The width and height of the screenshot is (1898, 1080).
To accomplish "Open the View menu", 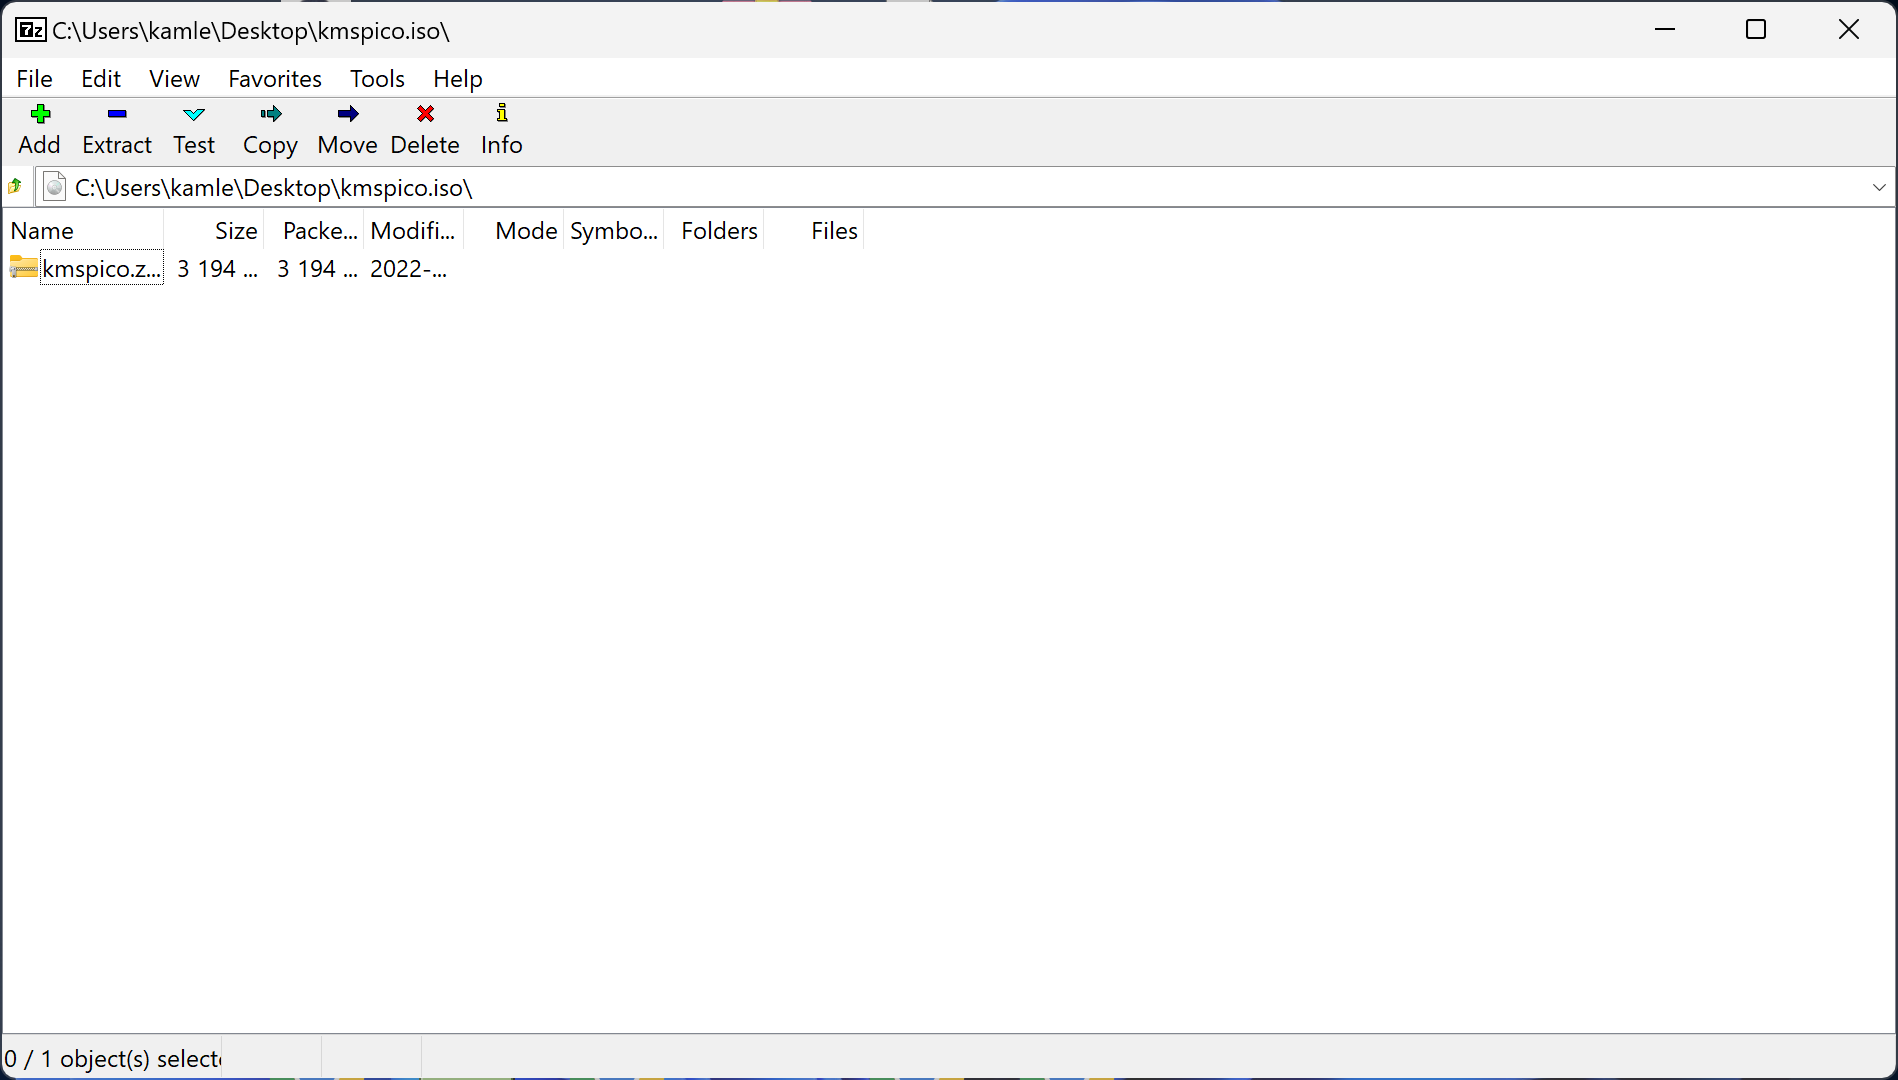I will [x=175, y=78].
